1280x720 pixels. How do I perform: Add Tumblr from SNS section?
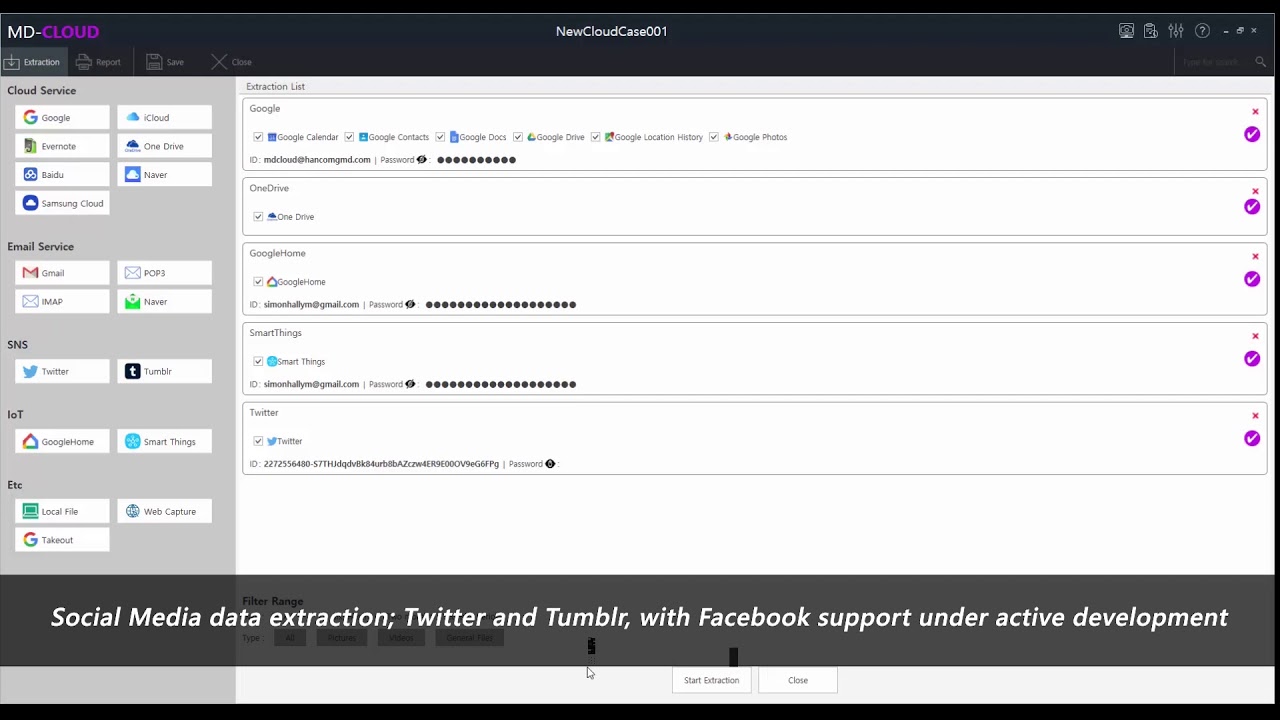(x=164, y=371)
